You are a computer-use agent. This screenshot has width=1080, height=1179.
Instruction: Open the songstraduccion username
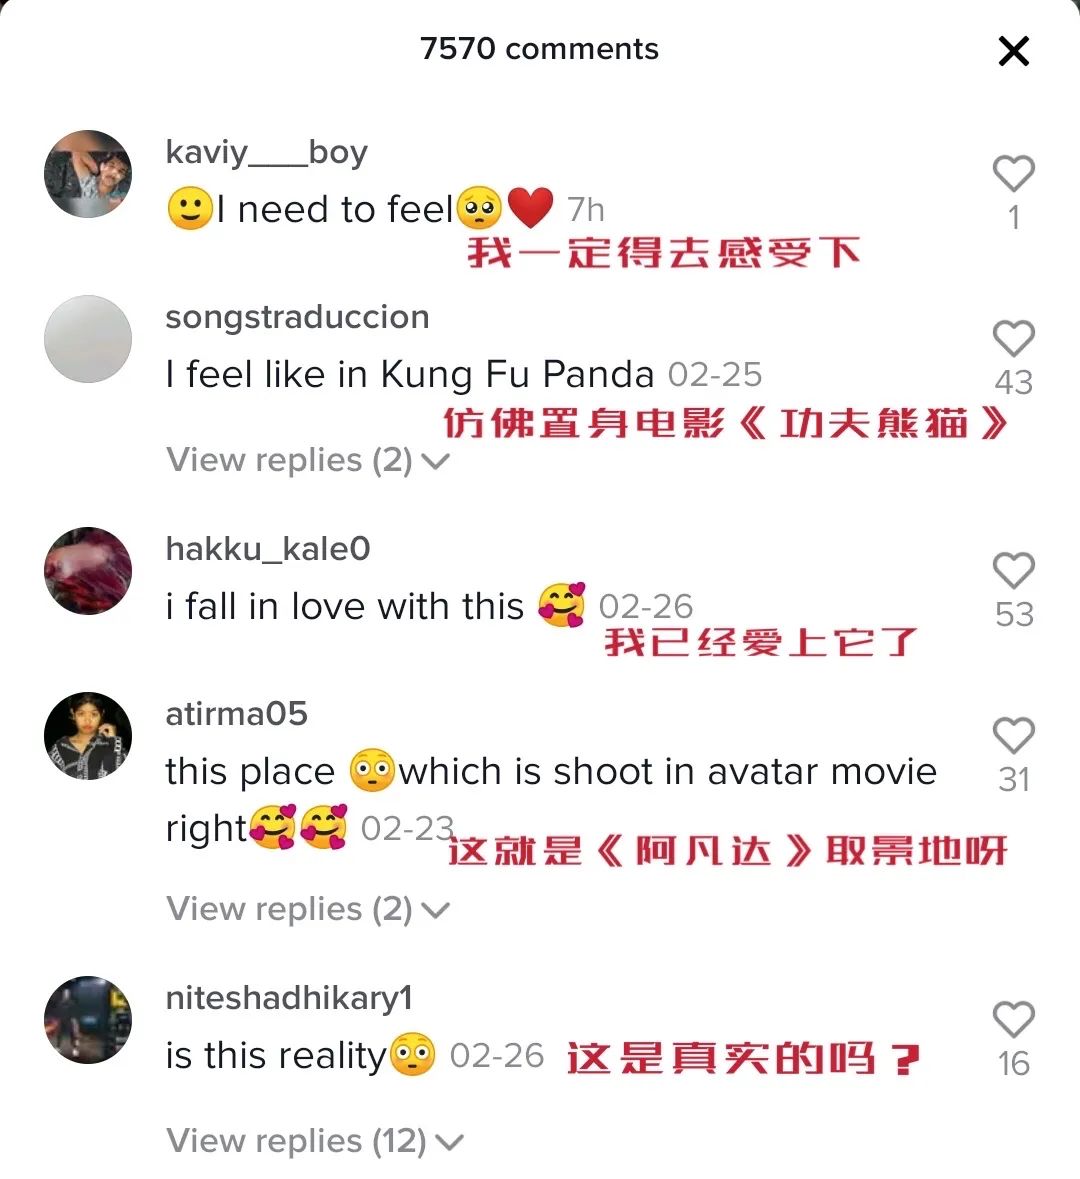297,317
